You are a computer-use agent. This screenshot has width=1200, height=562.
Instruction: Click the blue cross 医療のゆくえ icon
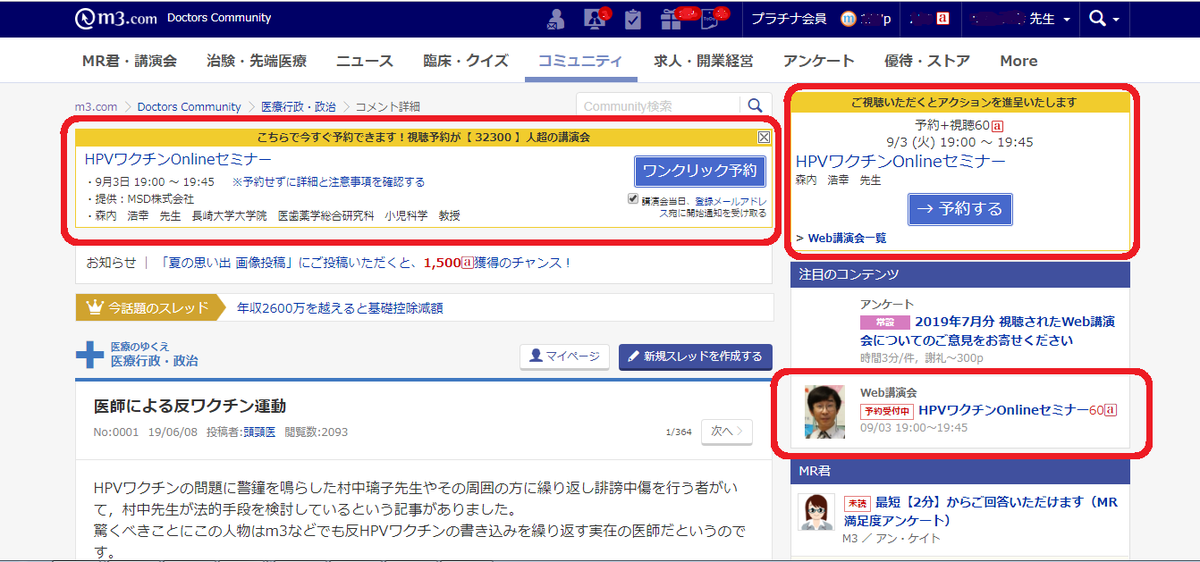click(x=90, y=354)
